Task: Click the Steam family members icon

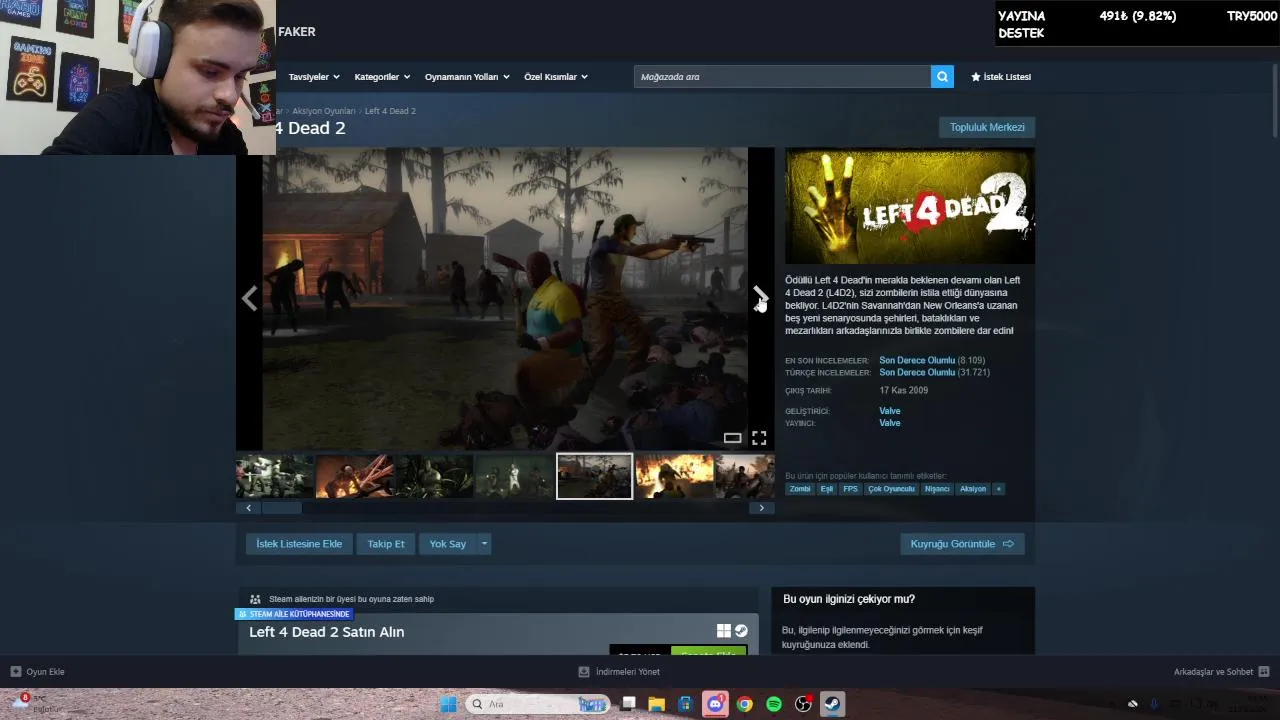Action: point(256,599)
